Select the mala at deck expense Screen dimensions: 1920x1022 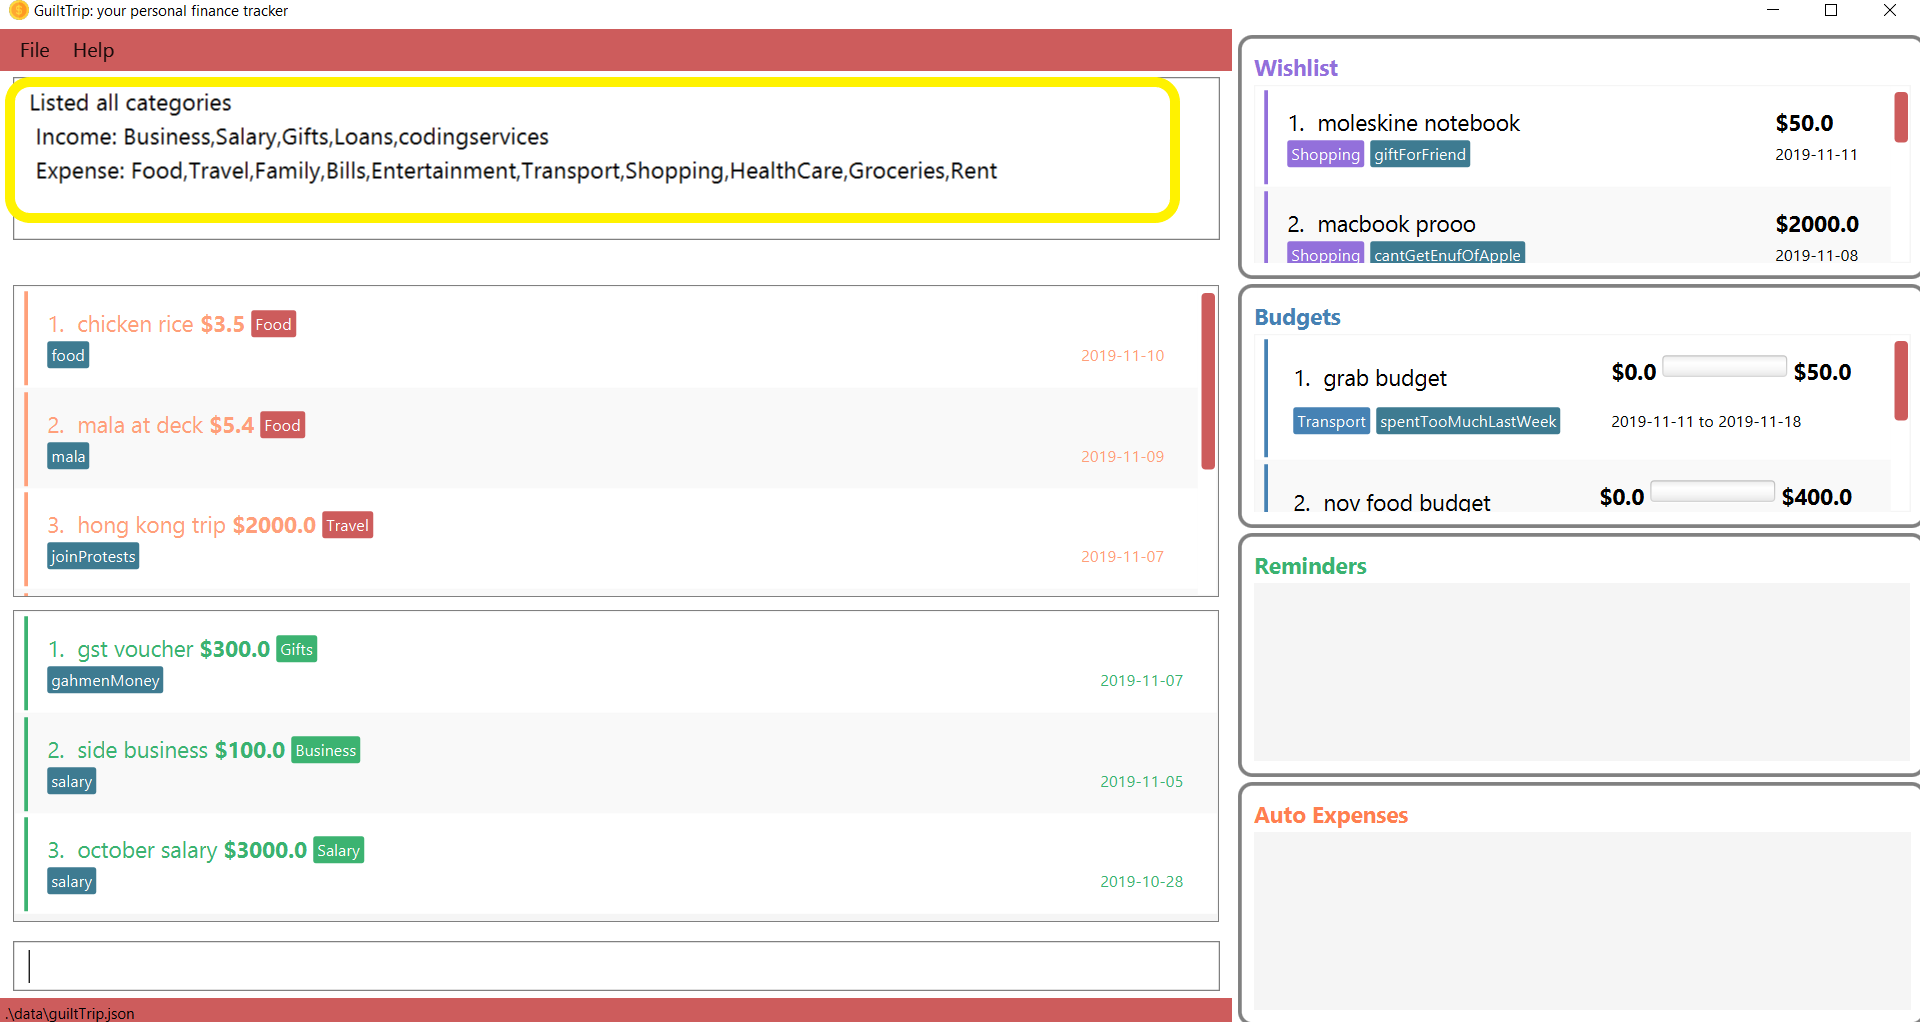point(611,438)
